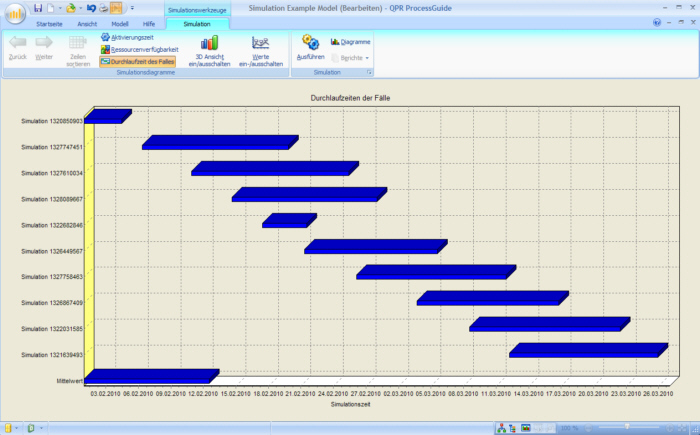This screenshot has width=700, height=435.
Task: Click the label Simulation 1322031585
Action: pos(52,329)
